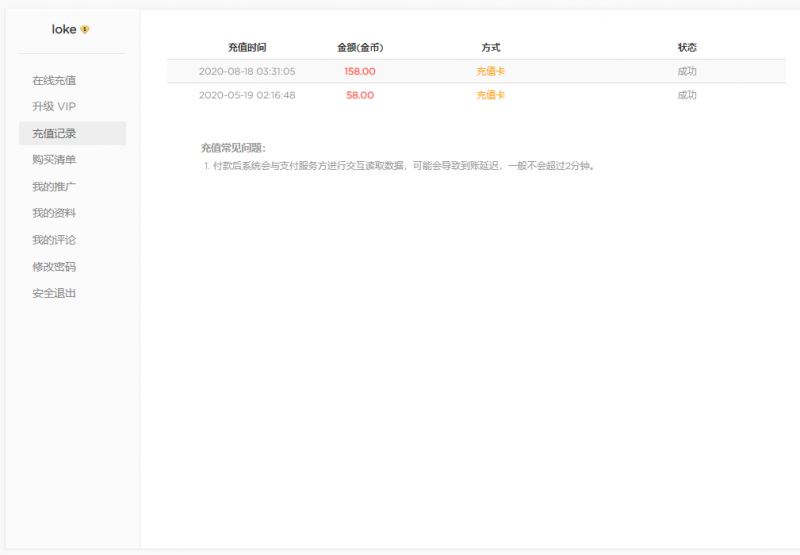Click 成功 status in the 158.00 row
800x555 pixels.
coord(687,71)
